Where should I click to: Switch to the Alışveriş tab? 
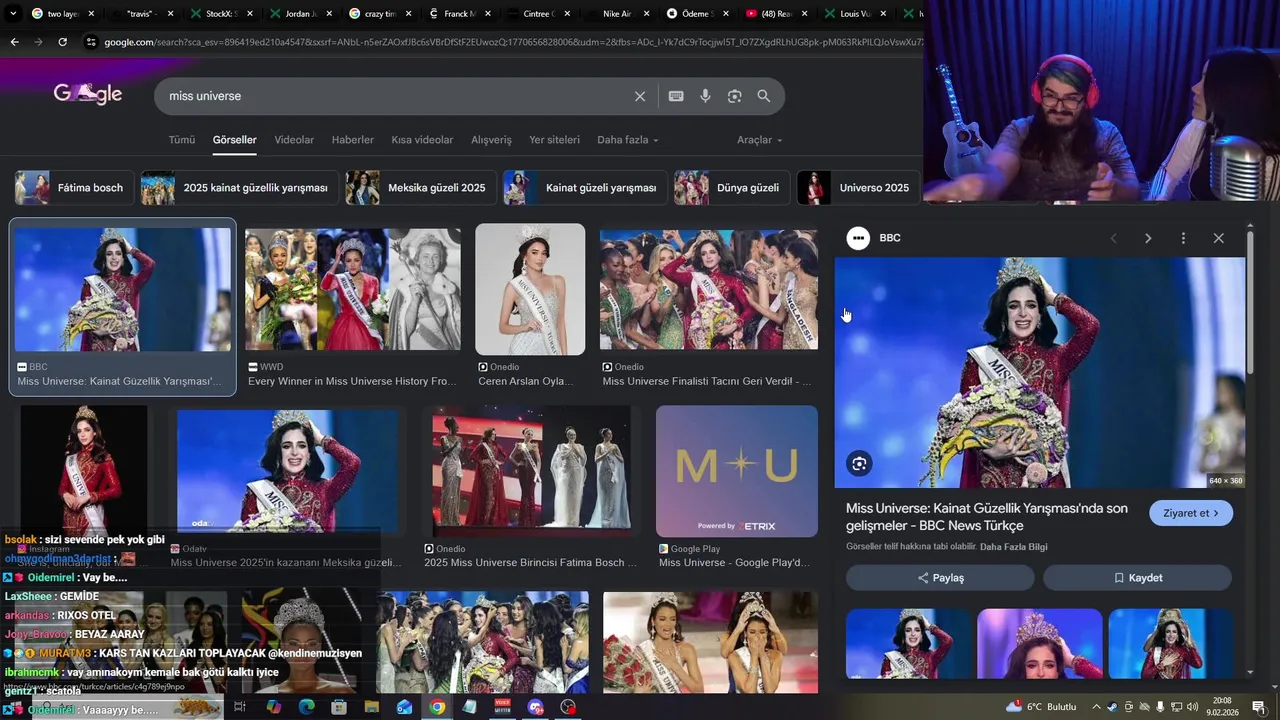pos(491,140)
